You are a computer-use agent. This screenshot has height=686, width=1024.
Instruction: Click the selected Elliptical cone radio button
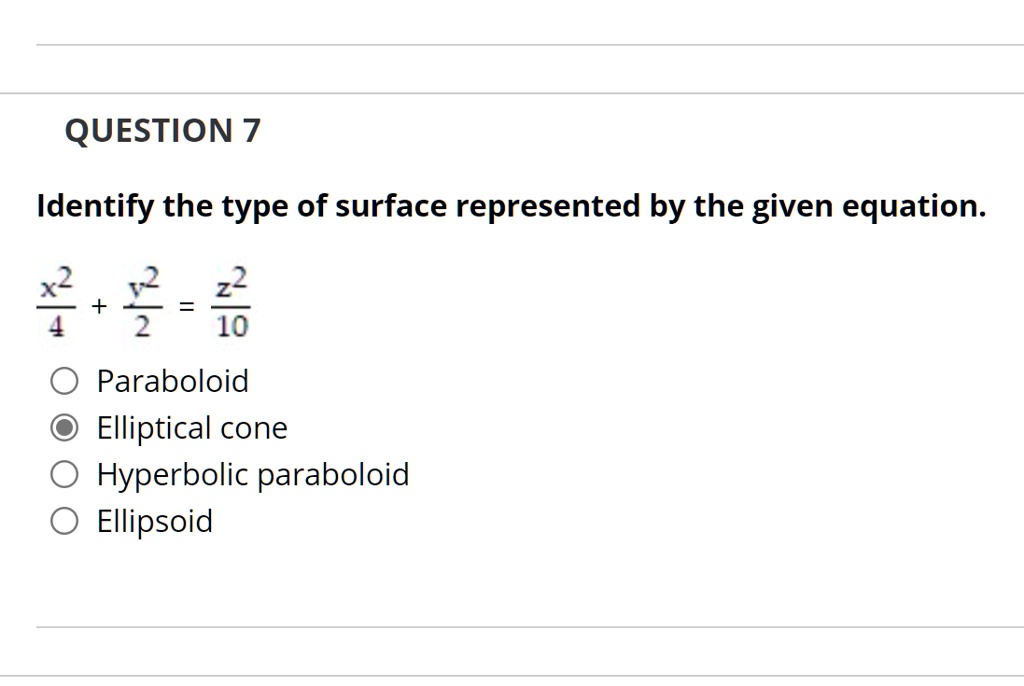[x=64, y=427]
